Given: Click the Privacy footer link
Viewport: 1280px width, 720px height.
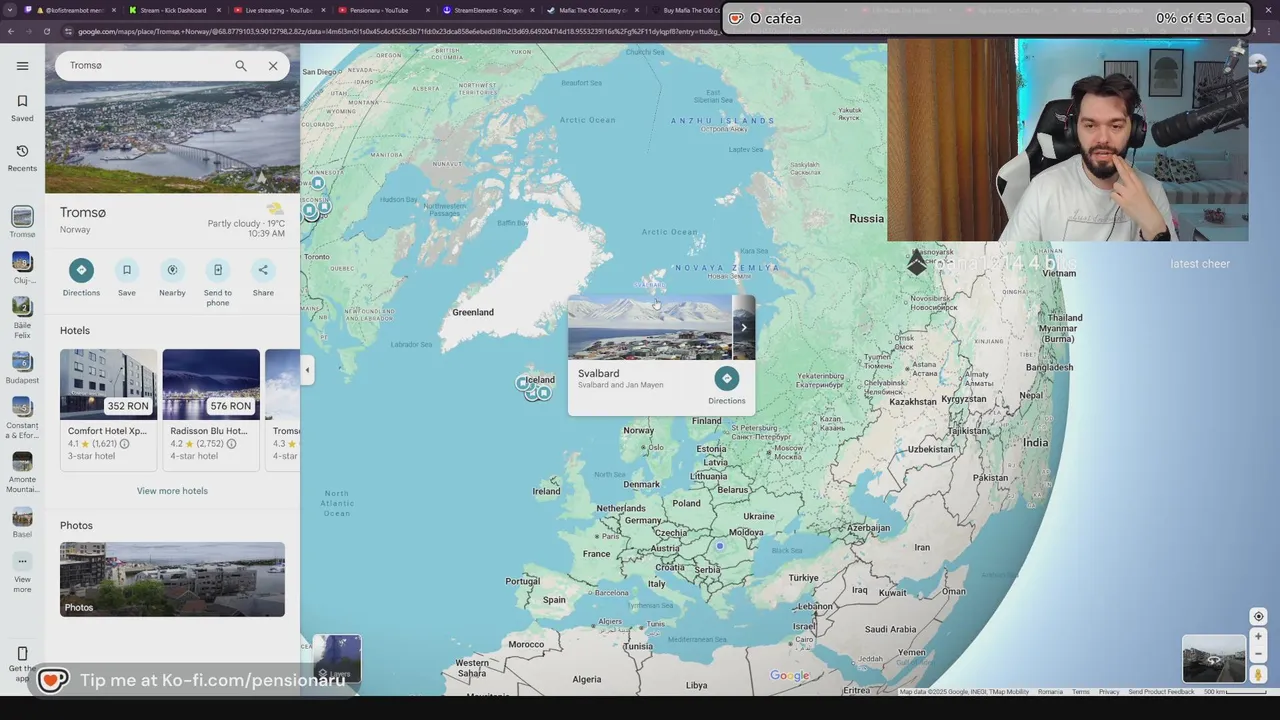Looking at the screenshot, I should (x=1109, y=692).
